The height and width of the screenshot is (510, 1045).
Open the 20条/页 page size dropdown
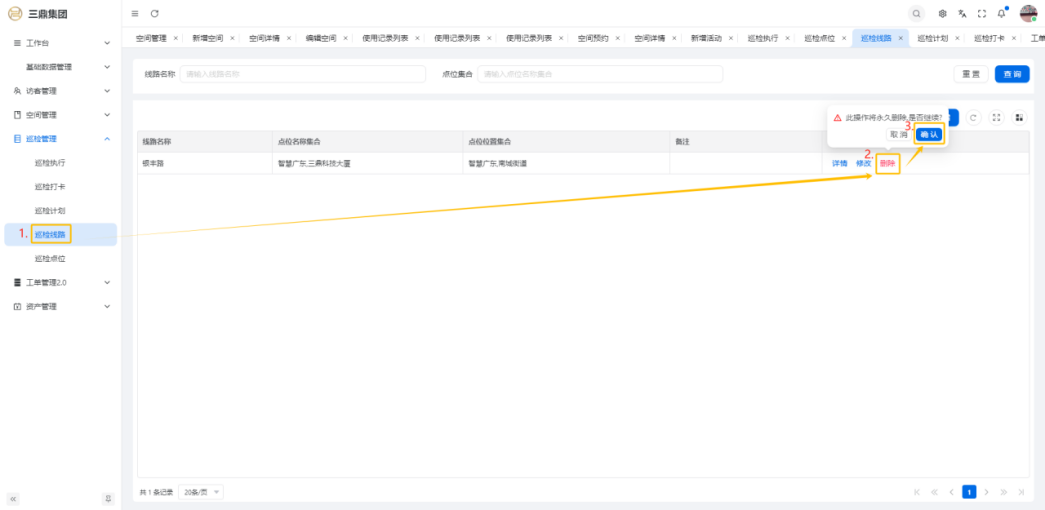[x=202, y=492]
